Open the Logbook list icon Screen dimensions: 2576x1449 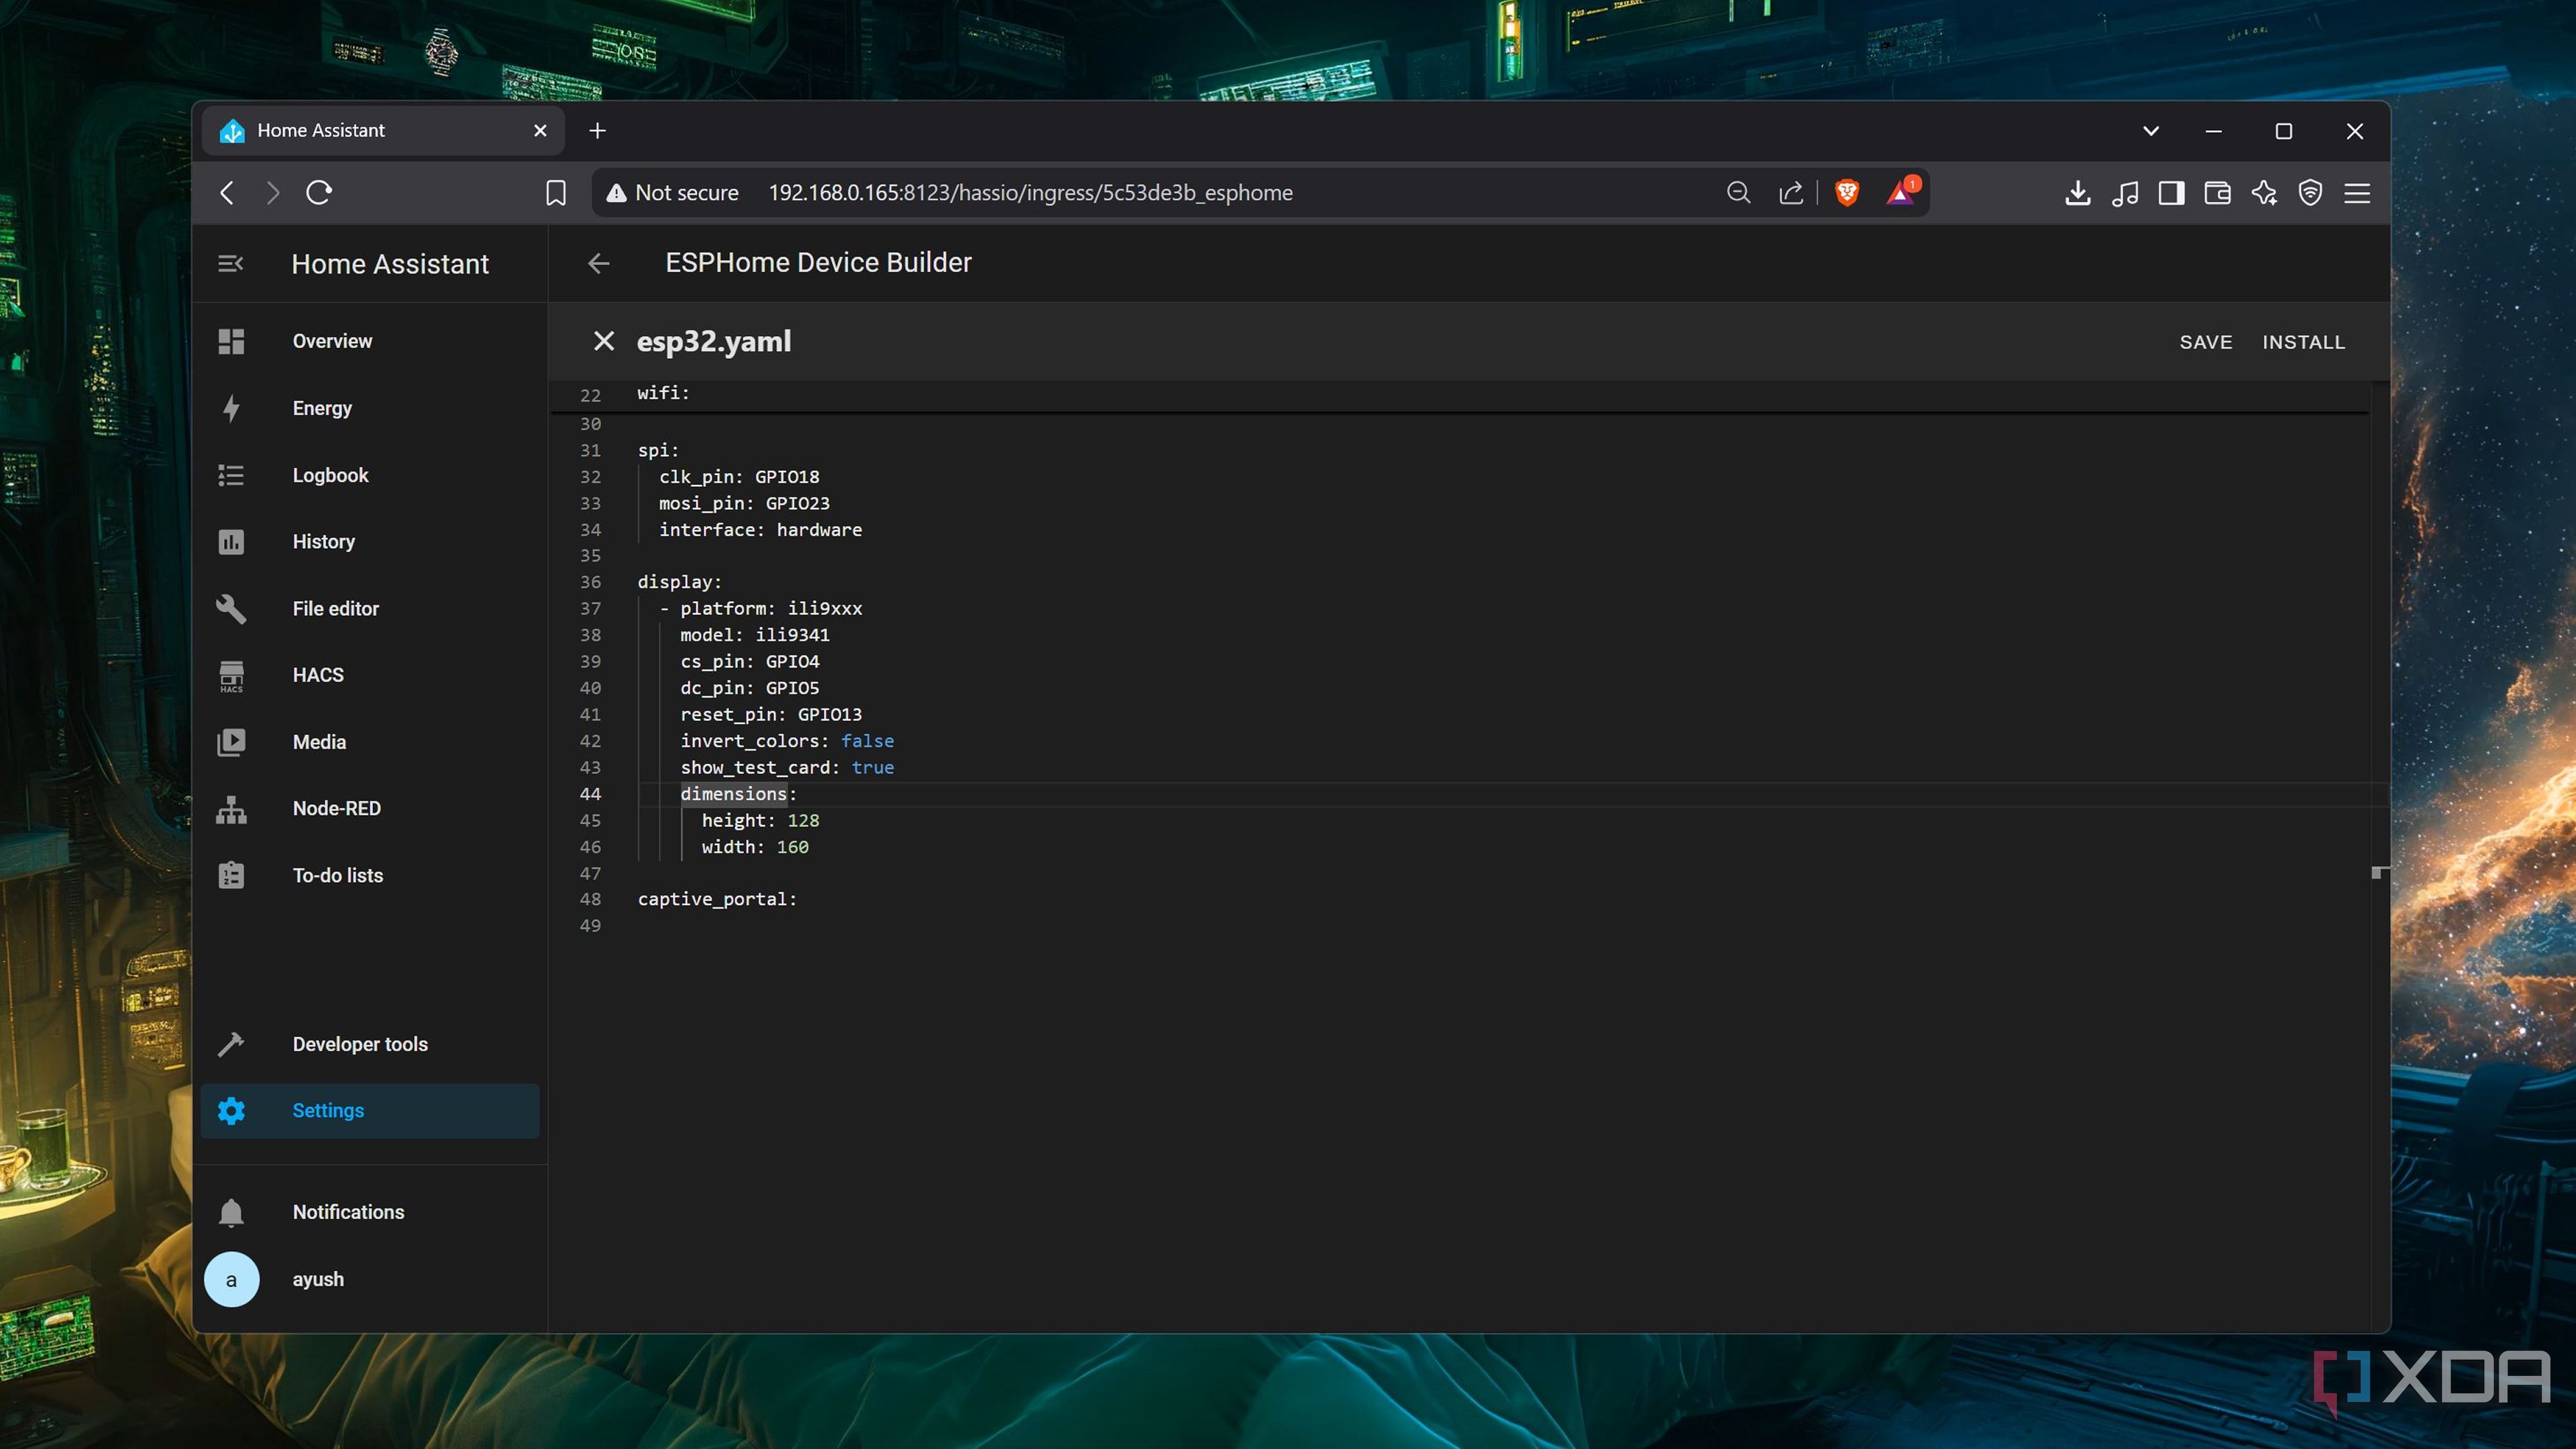pos(231,475)
